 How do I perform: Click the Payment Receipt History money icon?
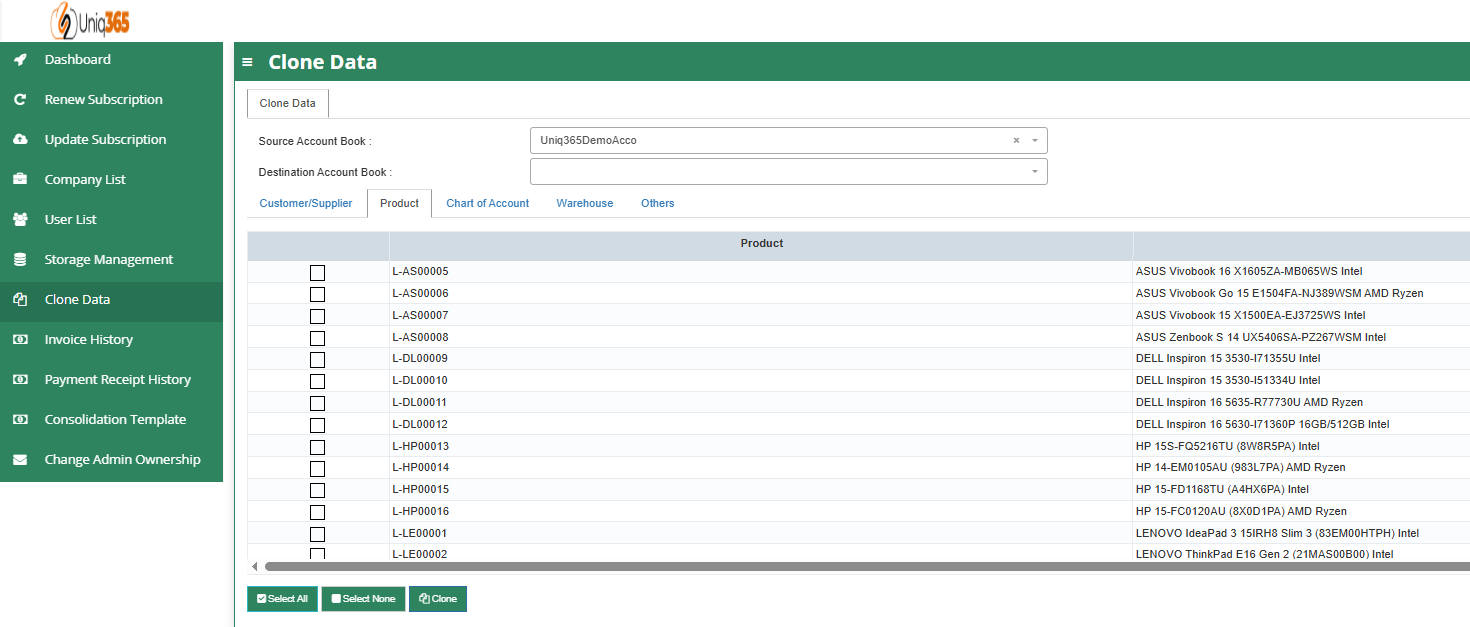(20, 380)
